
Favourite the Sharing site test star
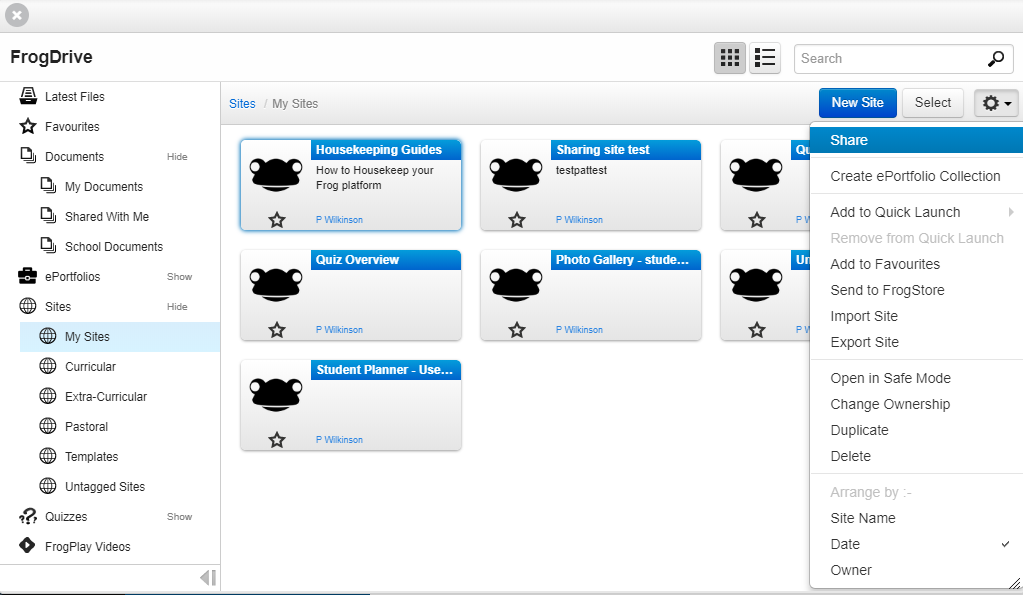click(x=517, y=220)
